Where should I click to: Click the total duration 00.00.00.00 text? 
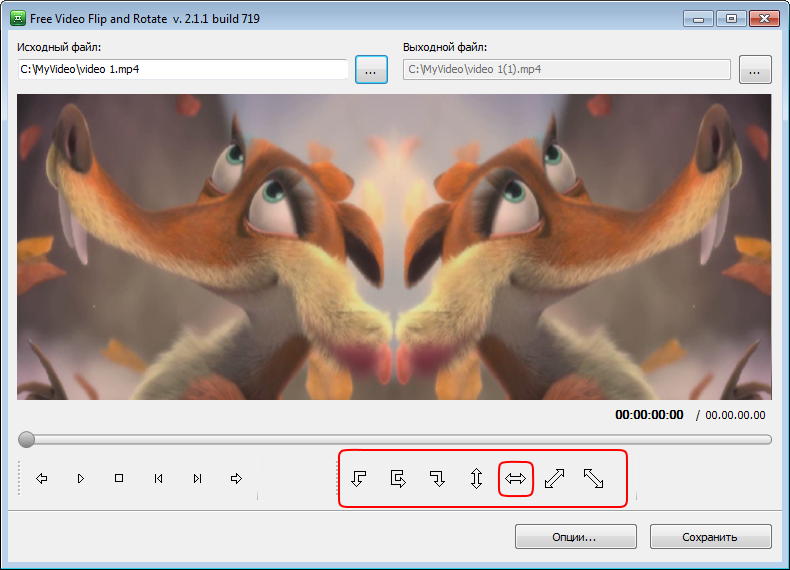[x=735, y=415]
